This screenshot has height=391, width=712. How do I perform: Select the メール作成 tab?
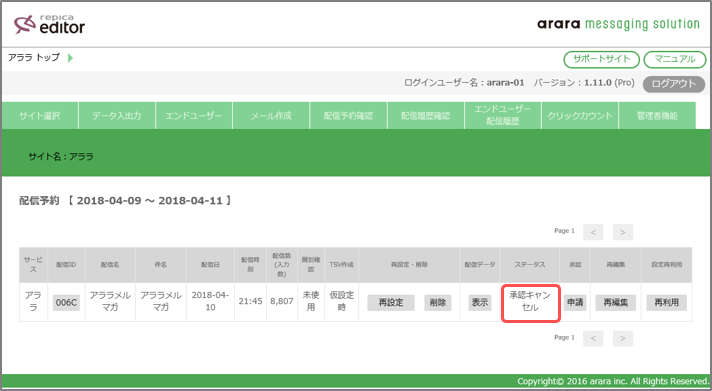point(271,116)
